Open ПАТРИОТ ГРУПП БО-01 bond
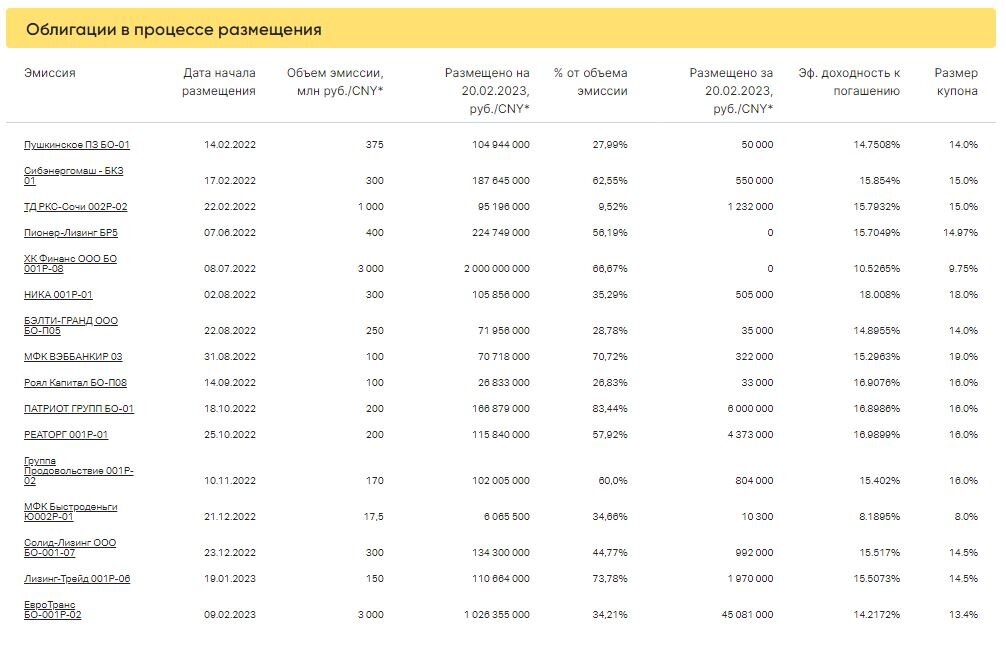The width and height of the screenshot is (1006, 648). click(x=79, y=409)
